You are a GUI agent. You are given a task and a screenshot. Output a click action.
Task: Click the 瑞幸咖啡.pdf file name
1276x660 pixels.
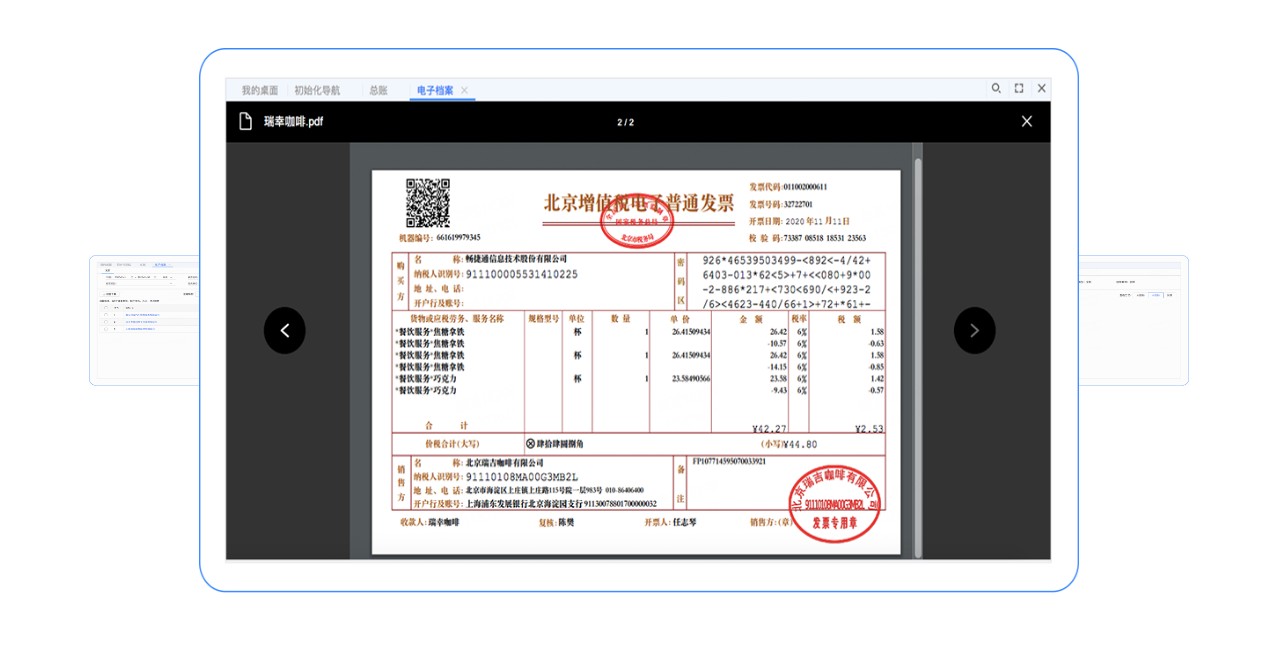click(x=294, y=122)
